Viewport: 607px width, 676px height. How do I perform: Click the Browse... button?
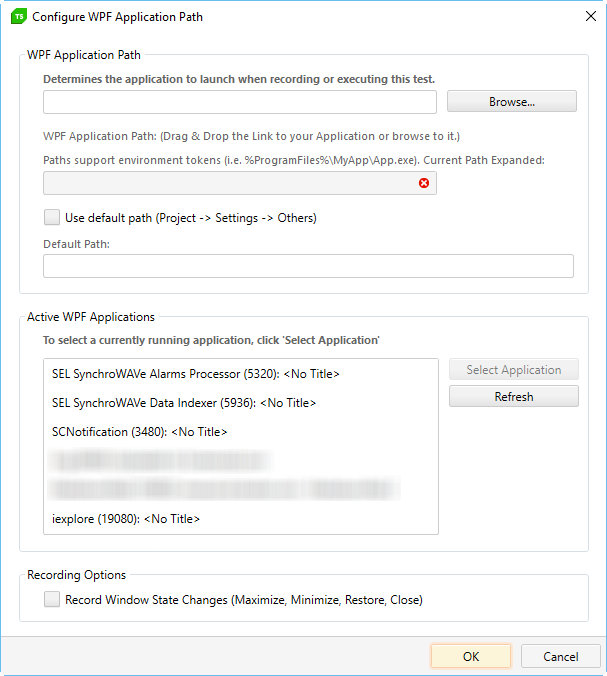512,101
